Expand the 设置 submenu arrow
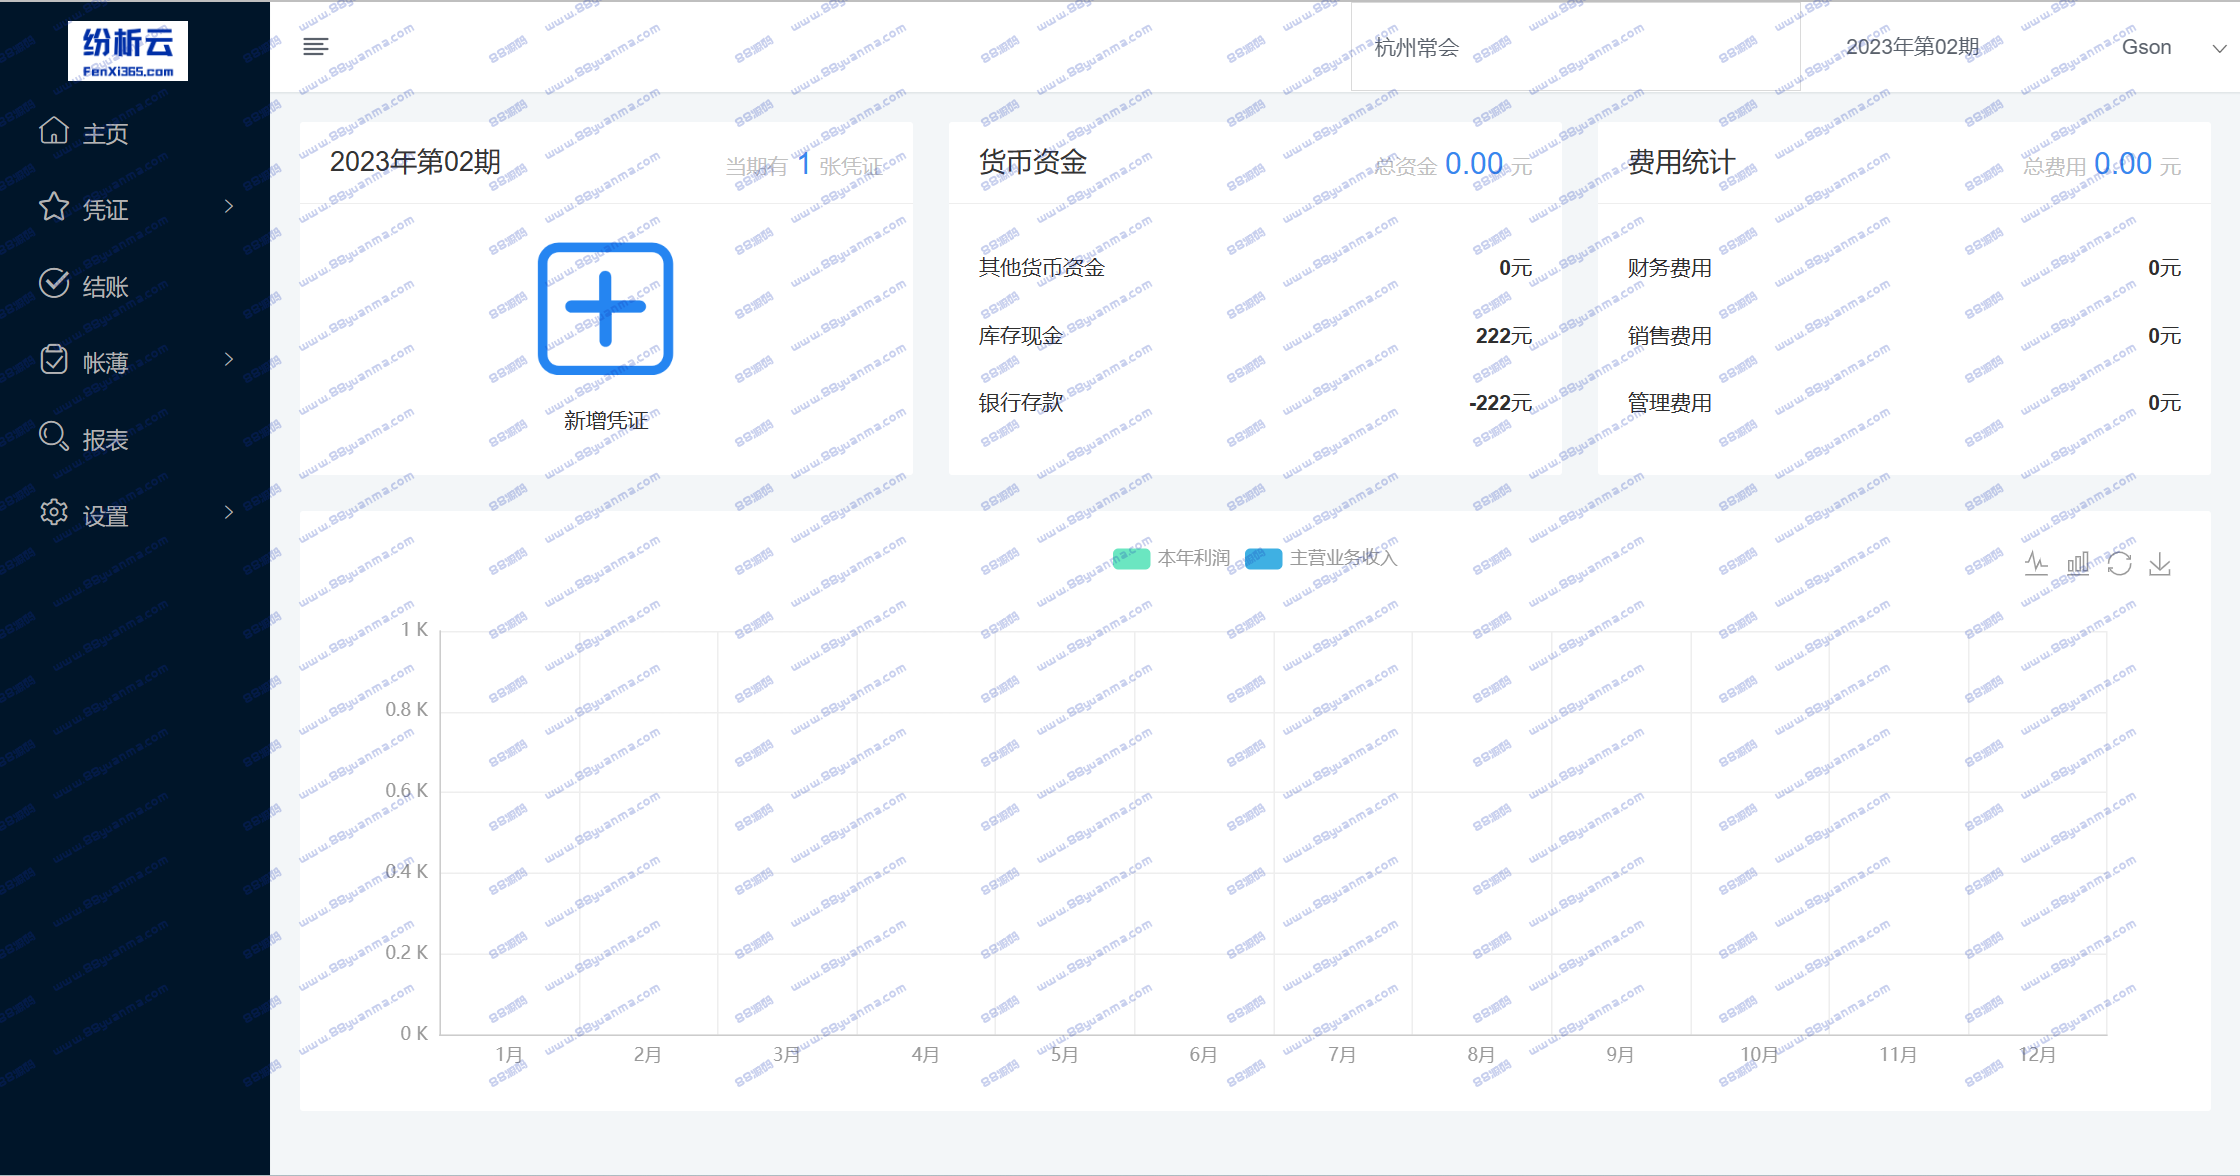This screenshot has height=1176, width=2240. [229, 513]
